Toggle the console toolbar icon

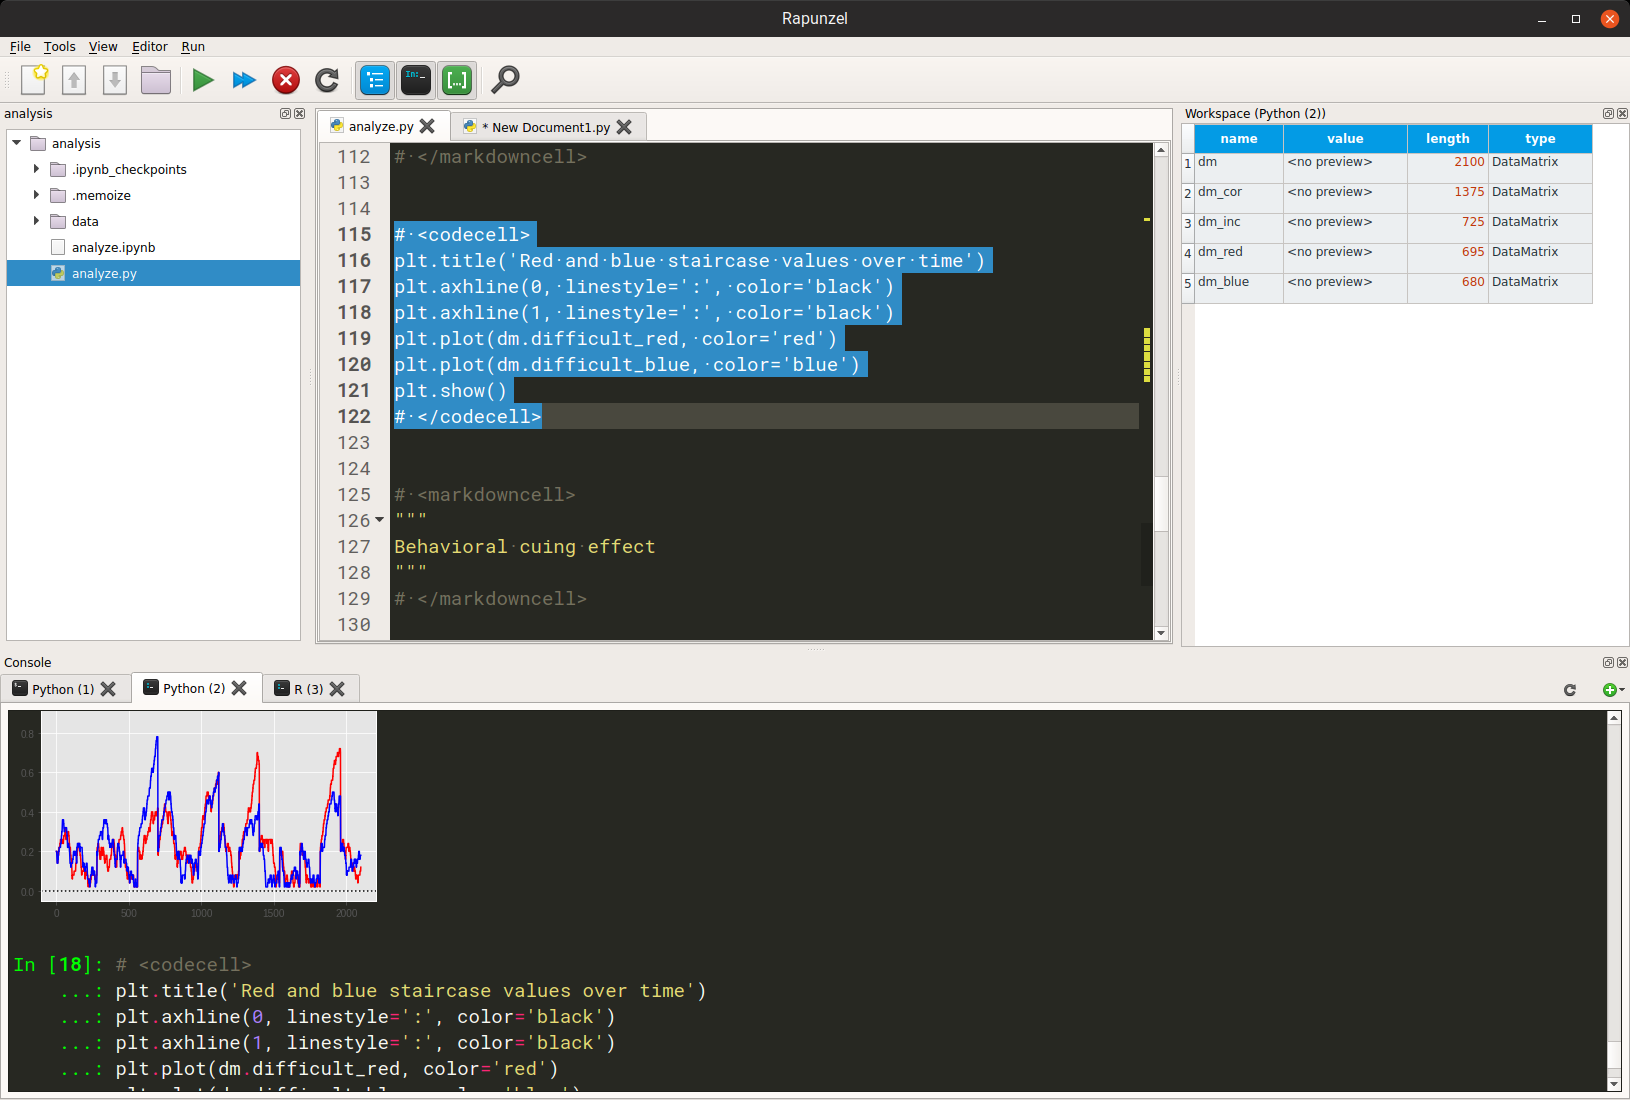point(416,80)
